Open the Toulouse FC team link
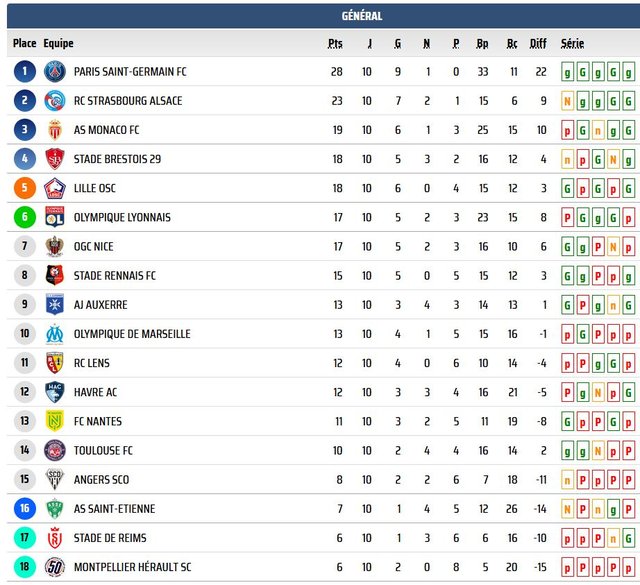The width and height of the screenshot is (640, 585). pos(103,450)
